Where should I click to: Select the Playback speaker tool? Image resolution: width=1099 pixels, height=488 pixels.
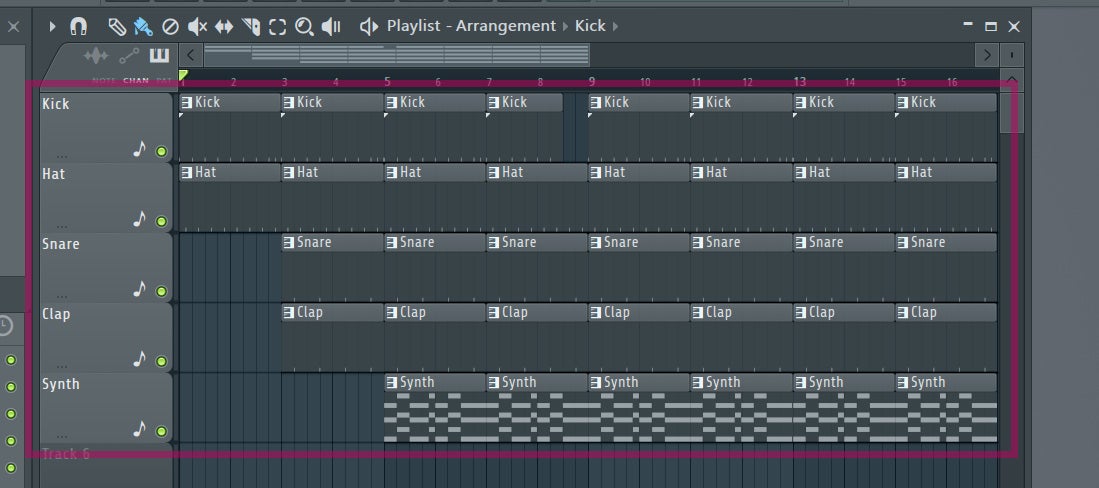(x=331, y=27)
